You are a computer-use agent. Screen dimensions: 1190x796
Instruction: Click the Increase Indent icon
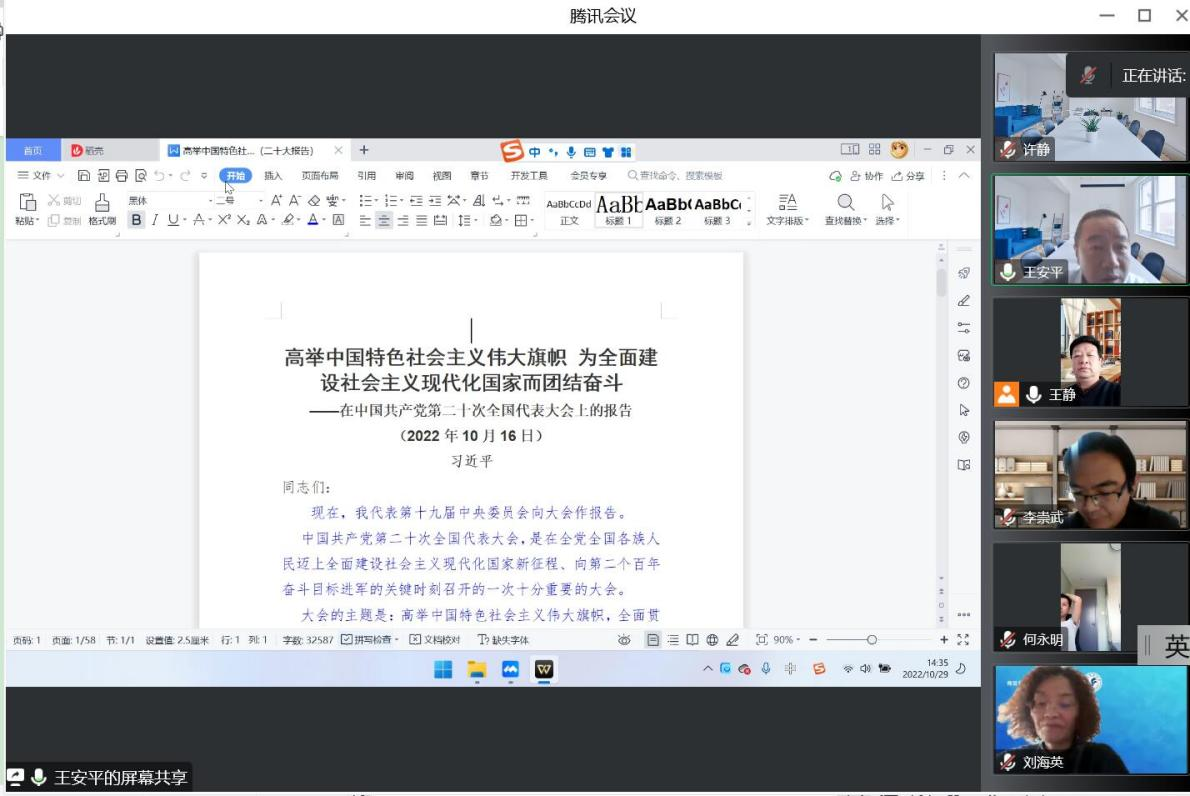[x=435, y=200]
